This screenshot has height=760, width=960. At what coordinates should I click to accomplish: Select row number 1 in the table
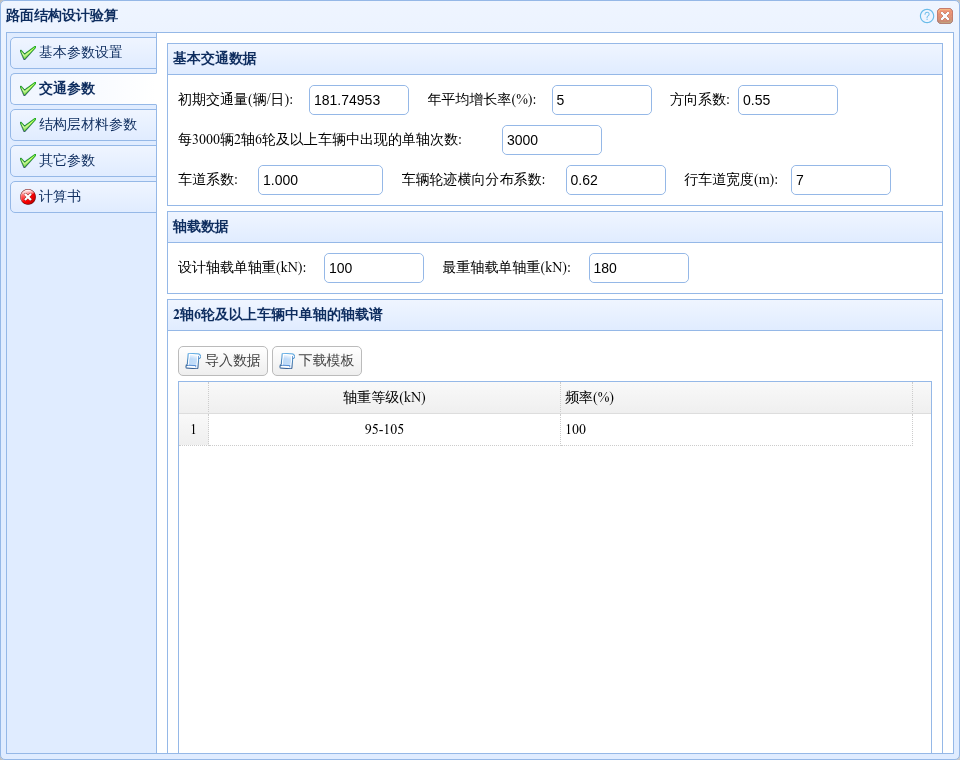[193, 429]
